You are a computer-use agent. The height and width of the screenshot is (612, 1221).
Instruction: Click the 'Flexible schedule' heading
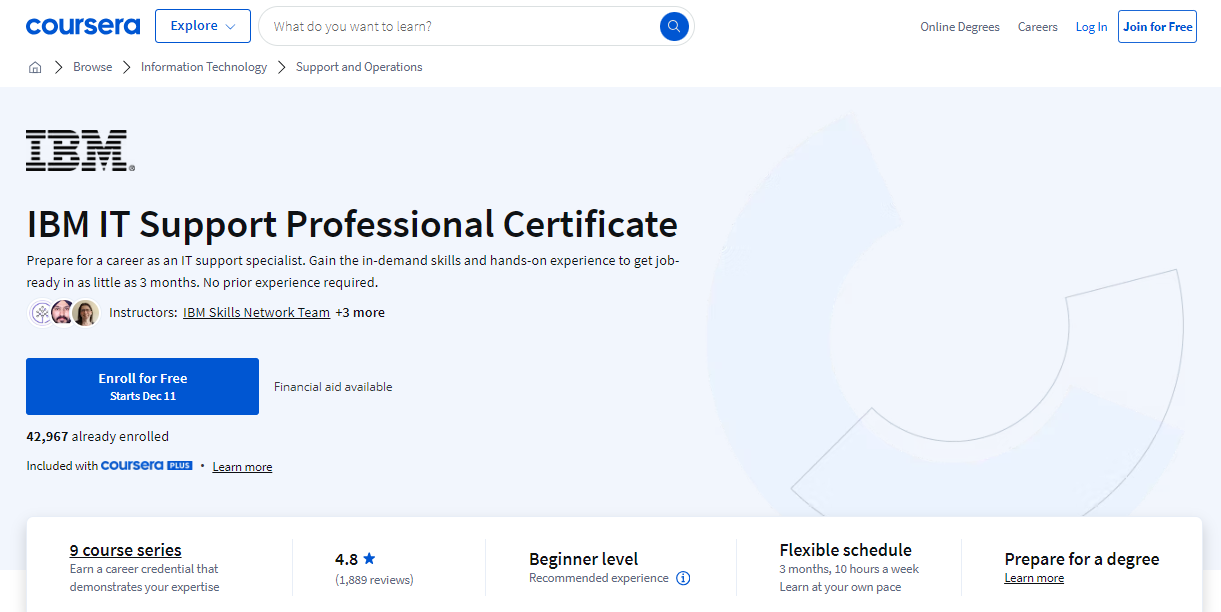click(x=846, y=550)
